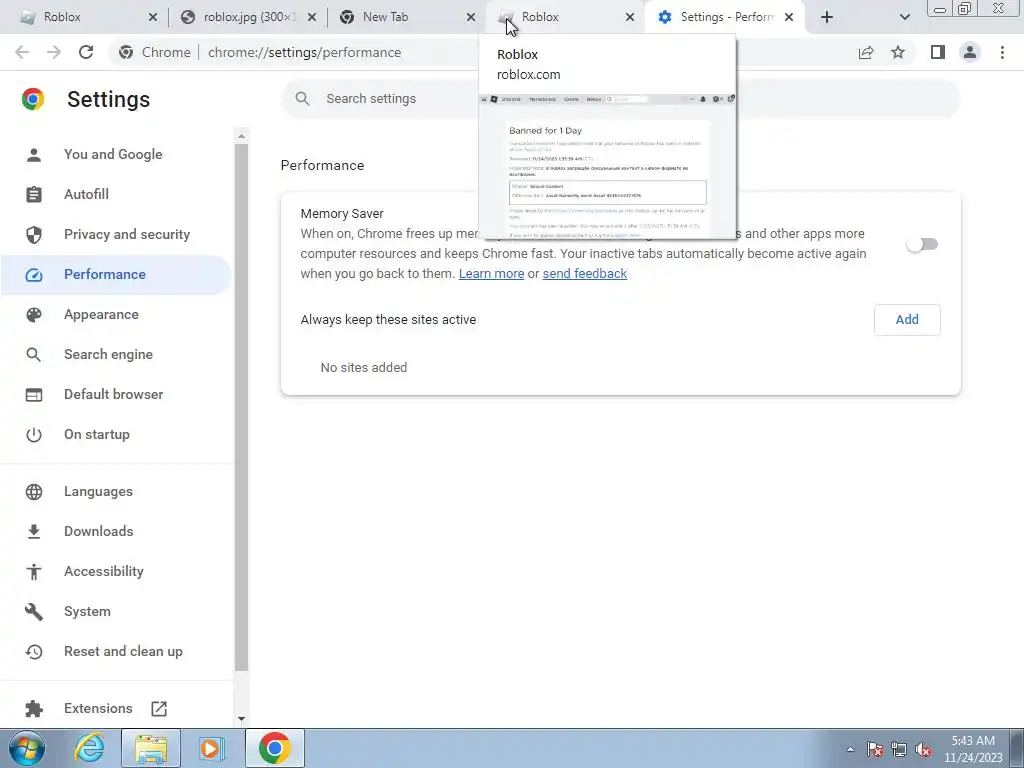Click the muted volume tray icon
Image resolution: width=1024 pixels, height=768 pixels.
923,749
